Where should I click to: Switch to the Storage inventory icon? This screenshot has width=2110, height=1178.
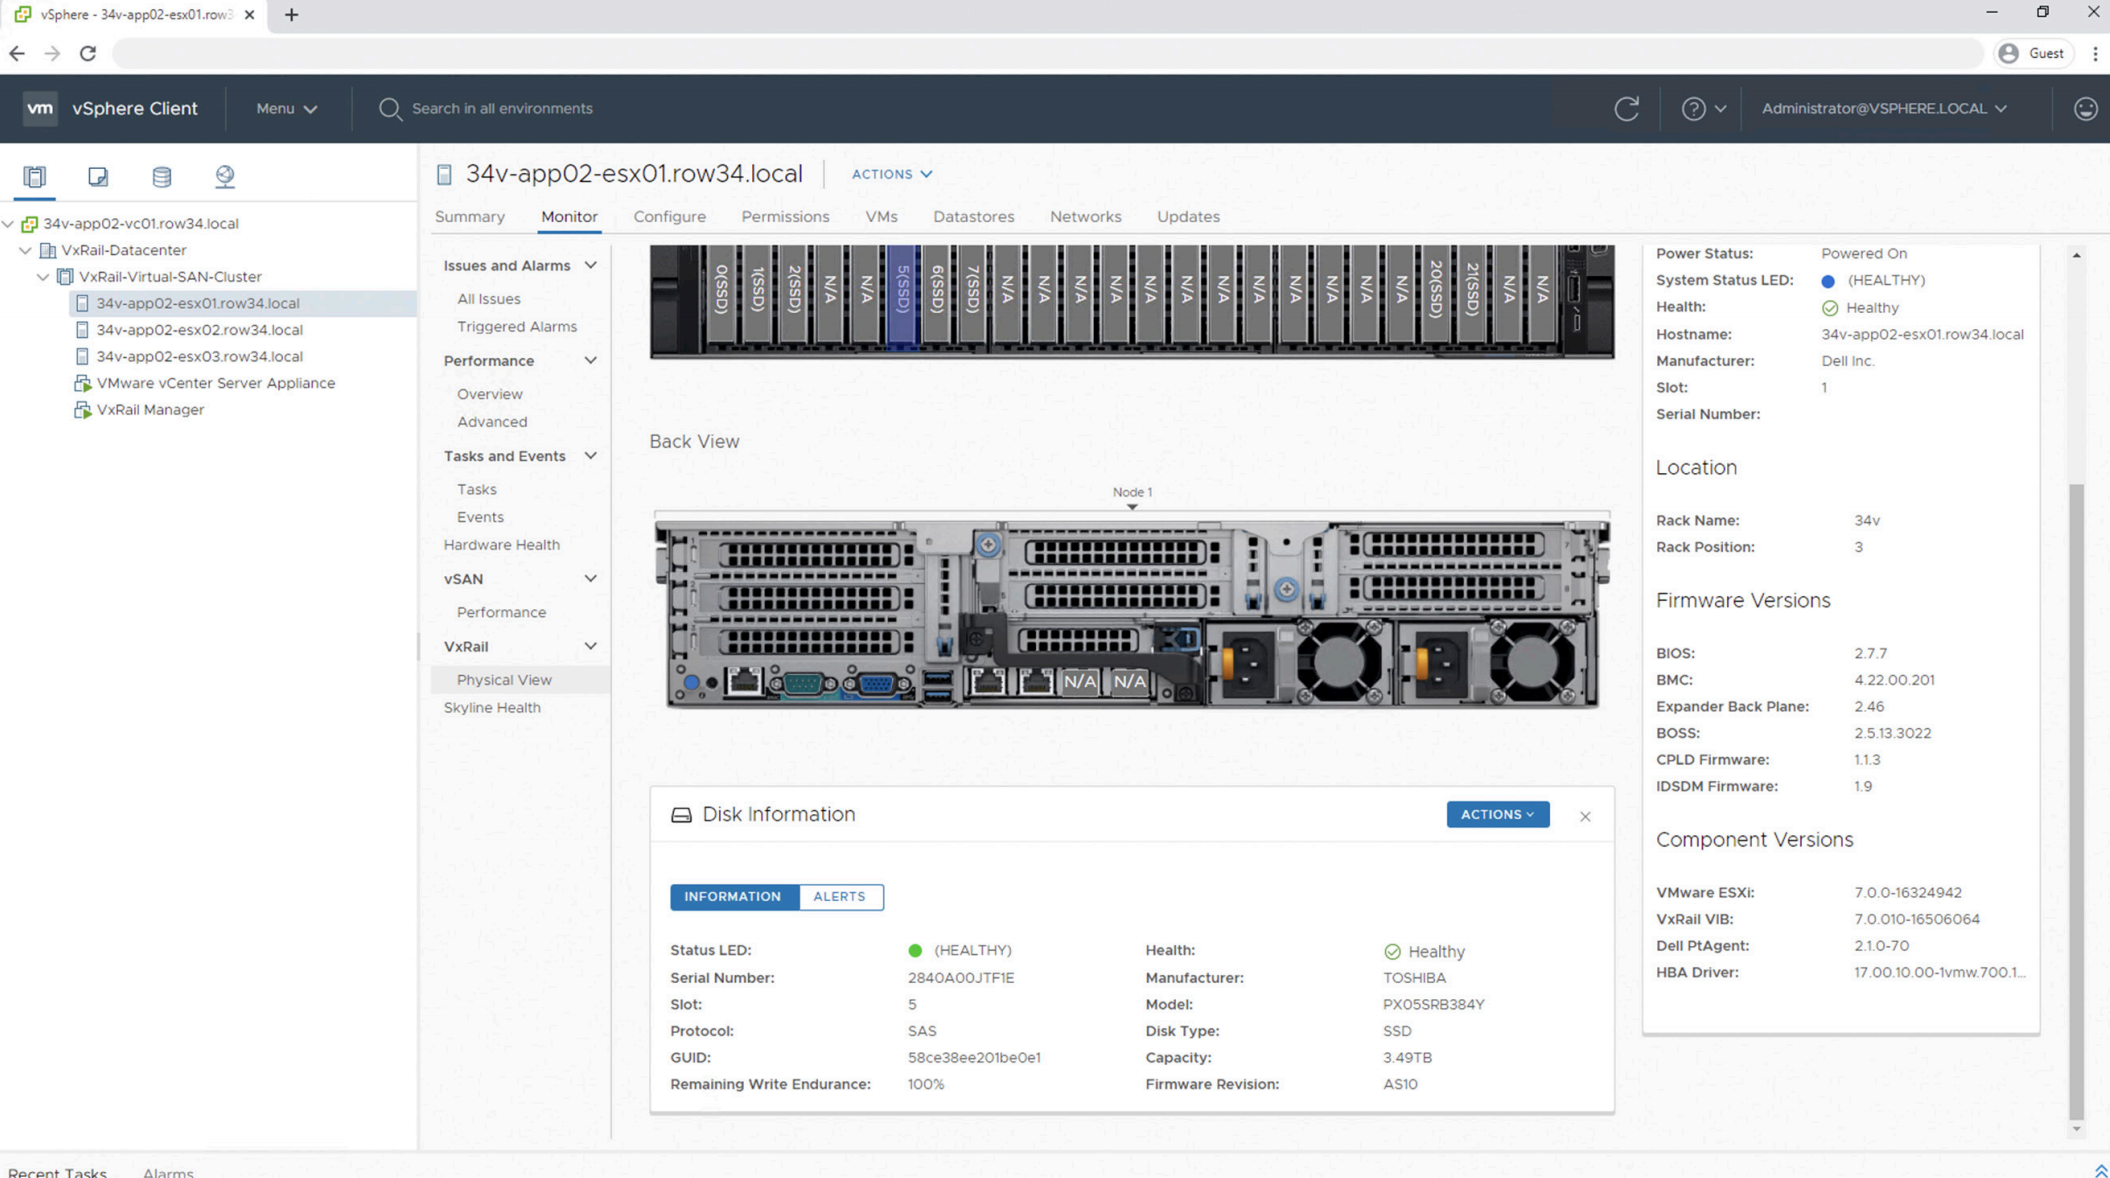161,177
